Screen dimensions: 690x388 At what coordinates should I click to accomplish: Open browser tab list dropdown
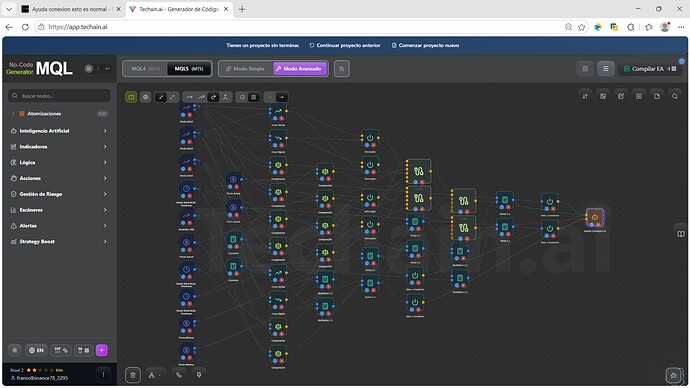(x=9, y=9)
